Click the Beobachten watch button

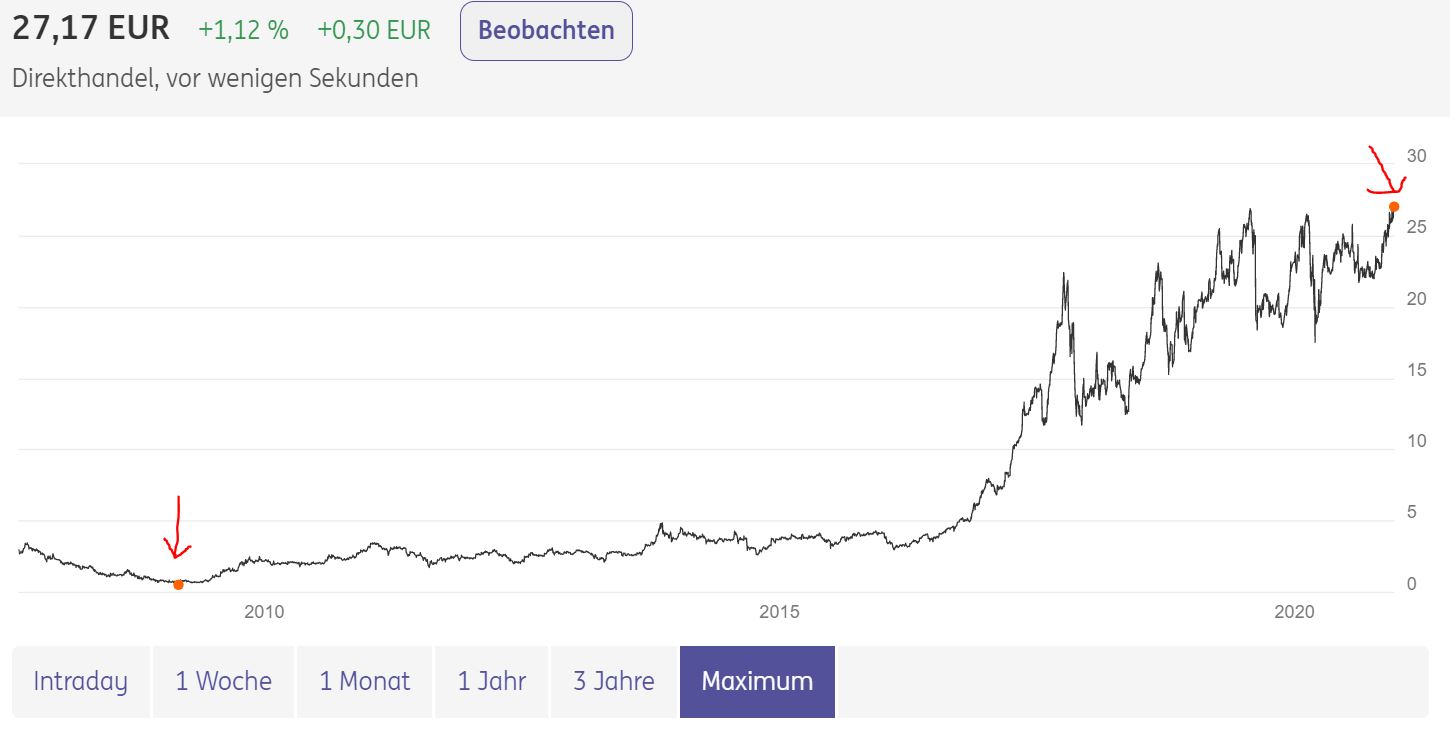click(x=546, y=31)
